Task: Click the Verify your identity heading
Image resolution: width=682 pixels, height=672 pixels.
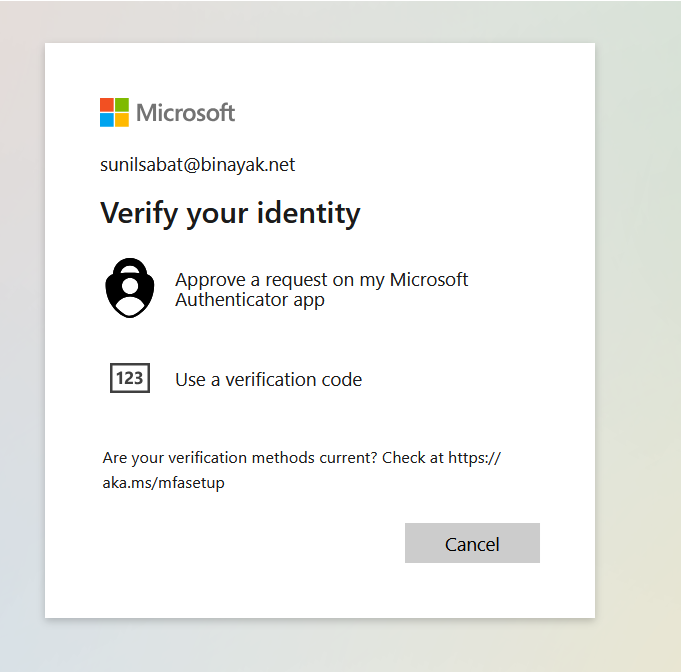Action: point(230,214)
